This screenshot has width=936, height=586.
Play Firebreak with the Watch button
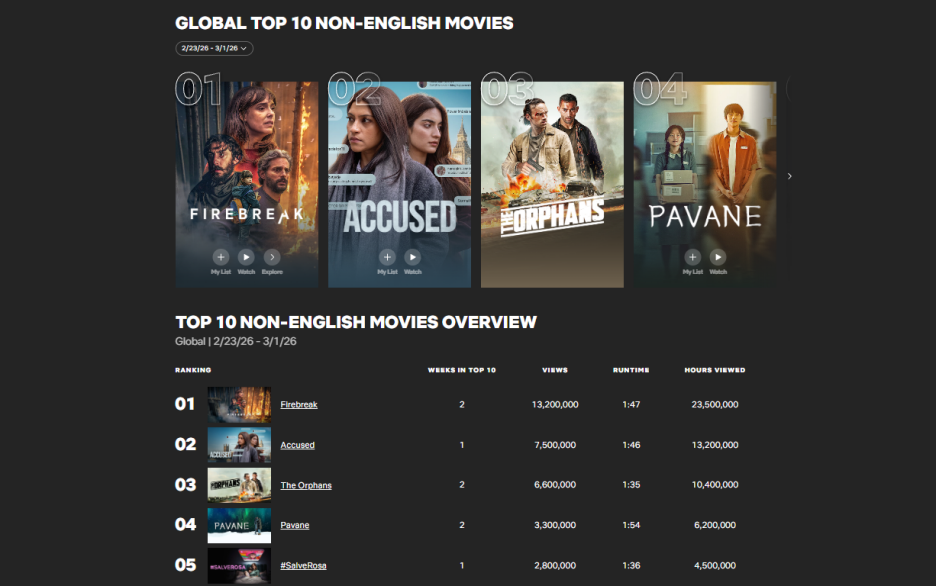click(246, 257)
